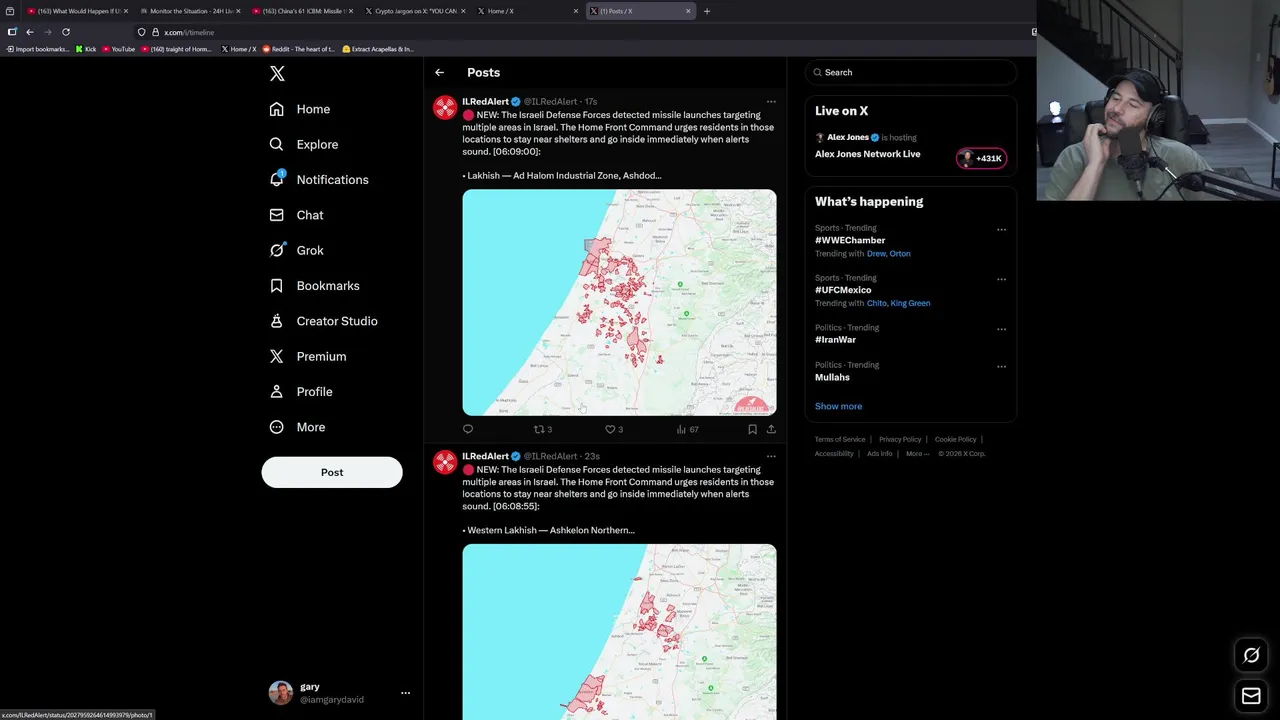Click reply icon on first post
Screen dimensions: 1280x720
coord(468,429)
